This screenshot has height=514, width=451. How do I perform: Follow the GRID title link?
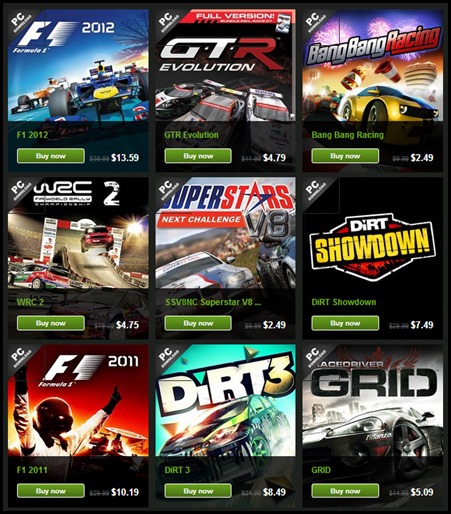pyautogui.click(x=321, y=470)
